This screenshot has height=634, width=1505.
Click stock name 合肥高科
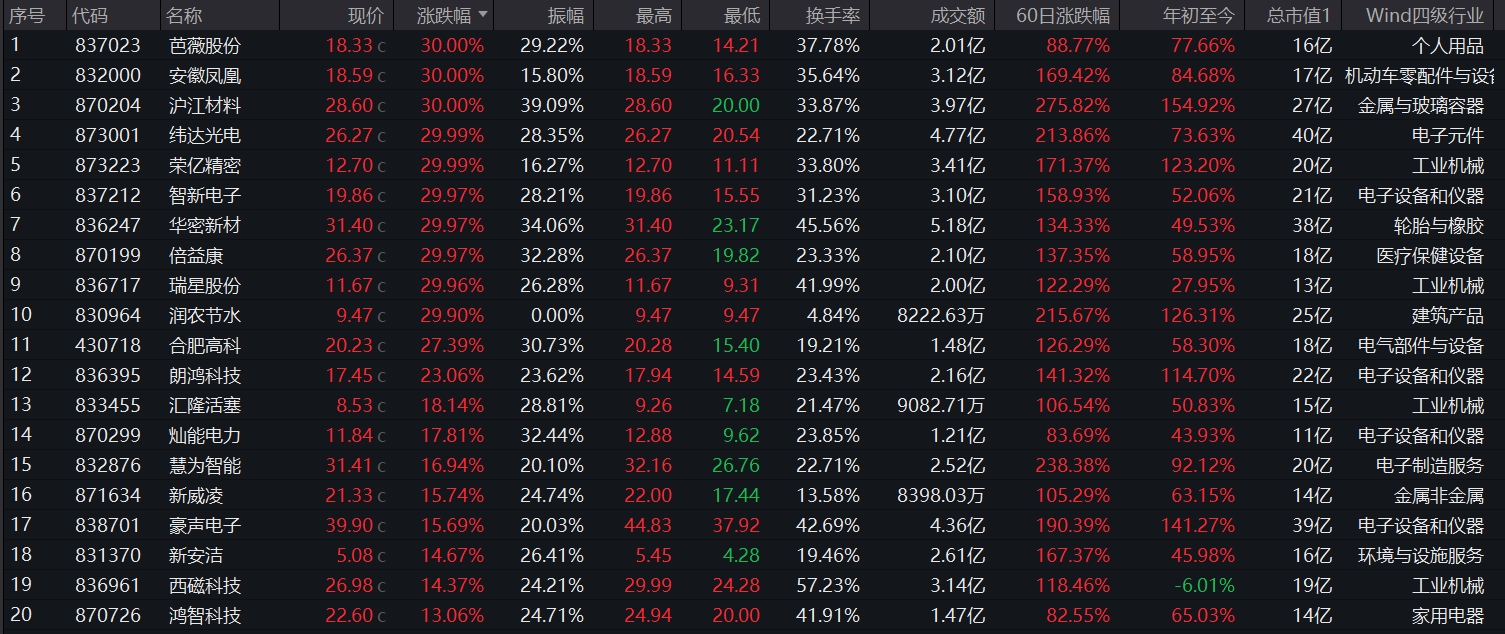(205, 345)
